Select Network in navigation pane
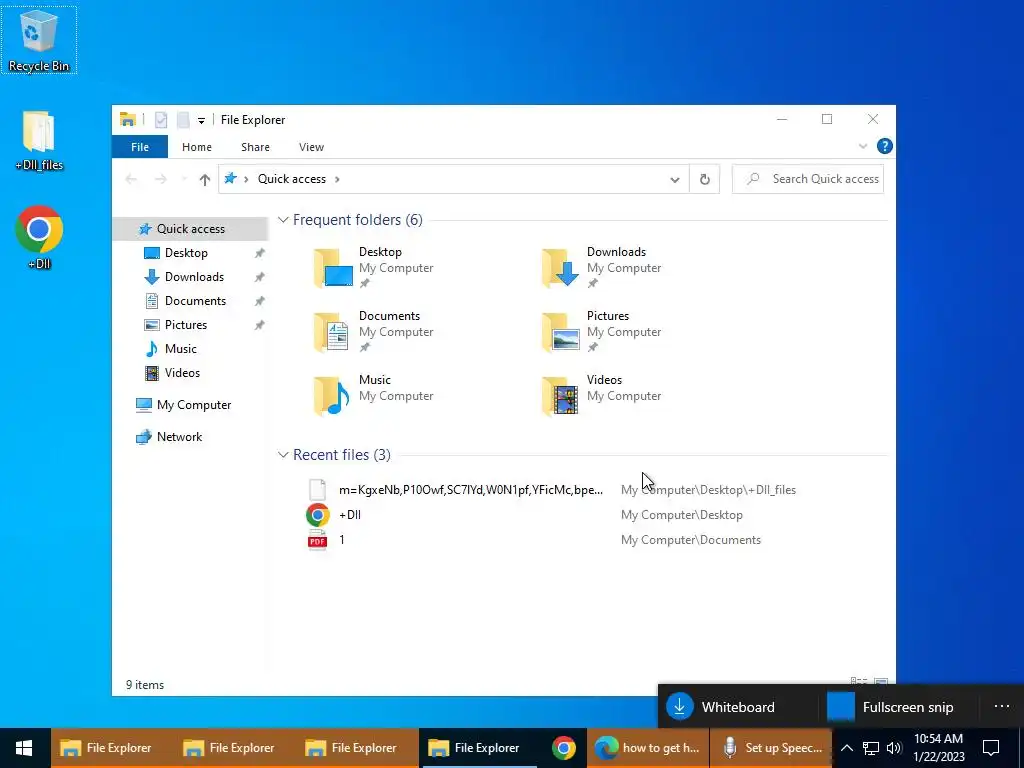The height and width of the screenshot is (768, 1024). click(180, 437)
